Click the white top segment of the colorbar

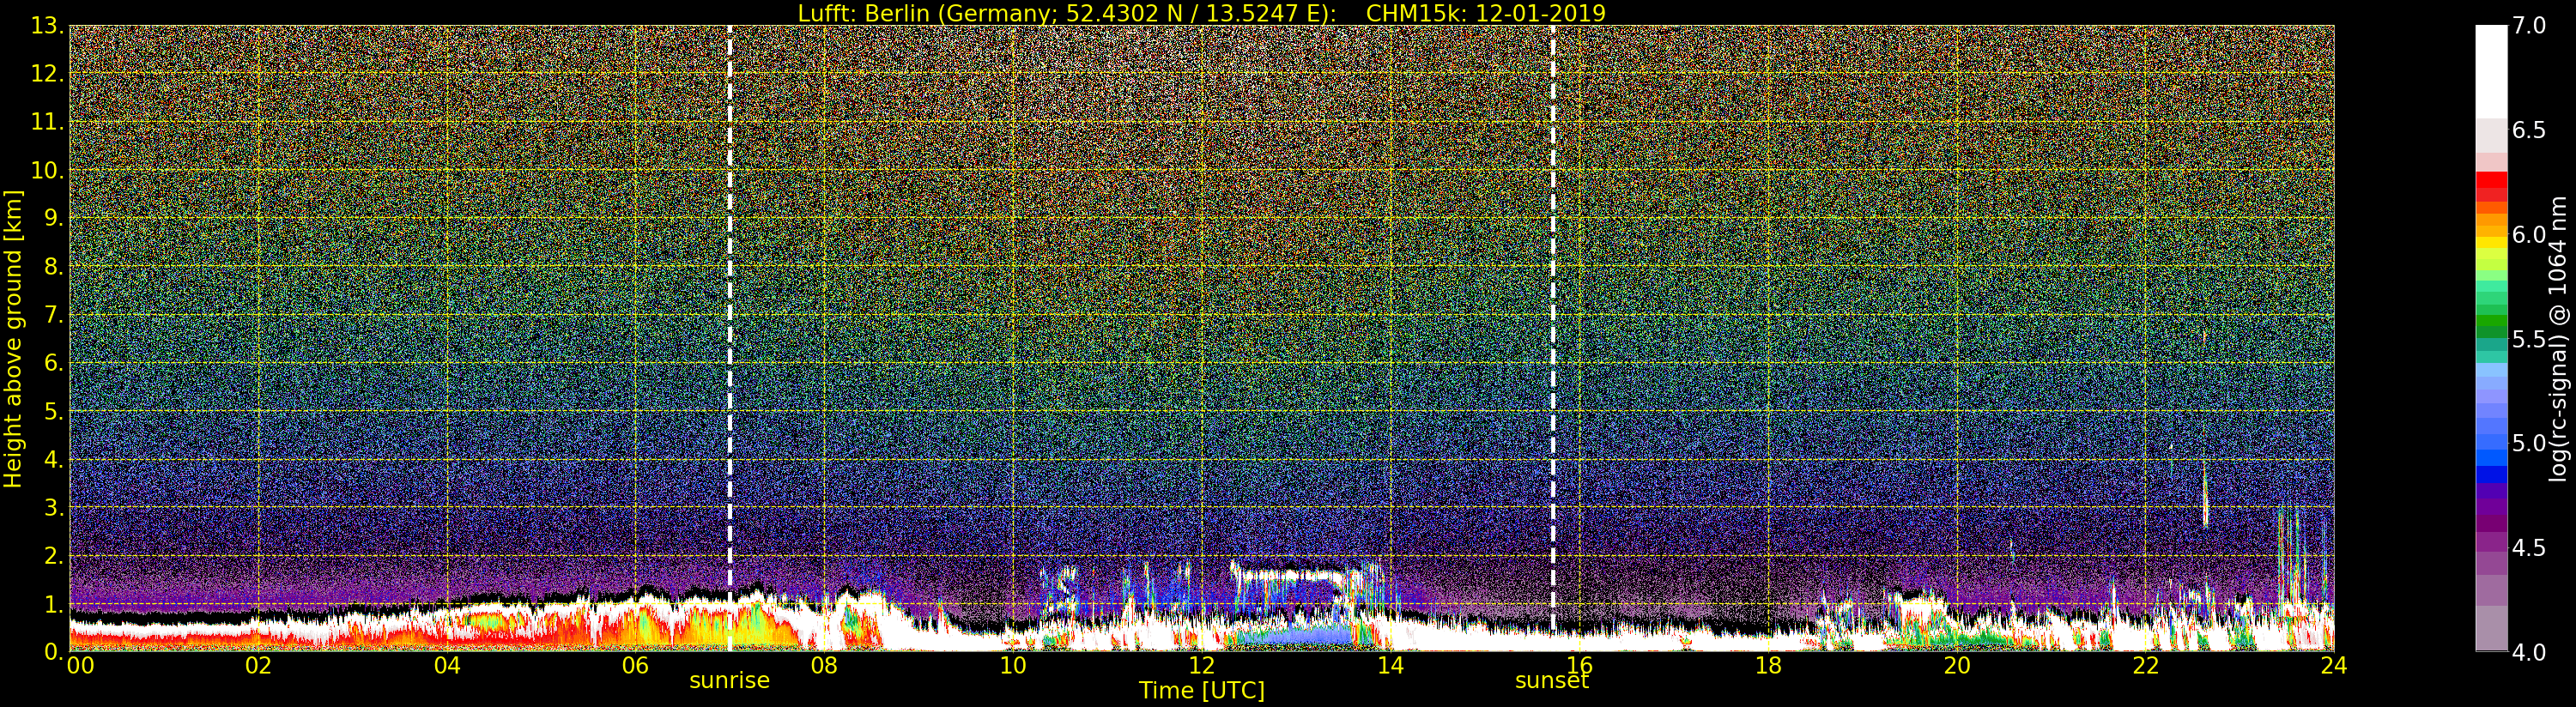point(2491,72)
